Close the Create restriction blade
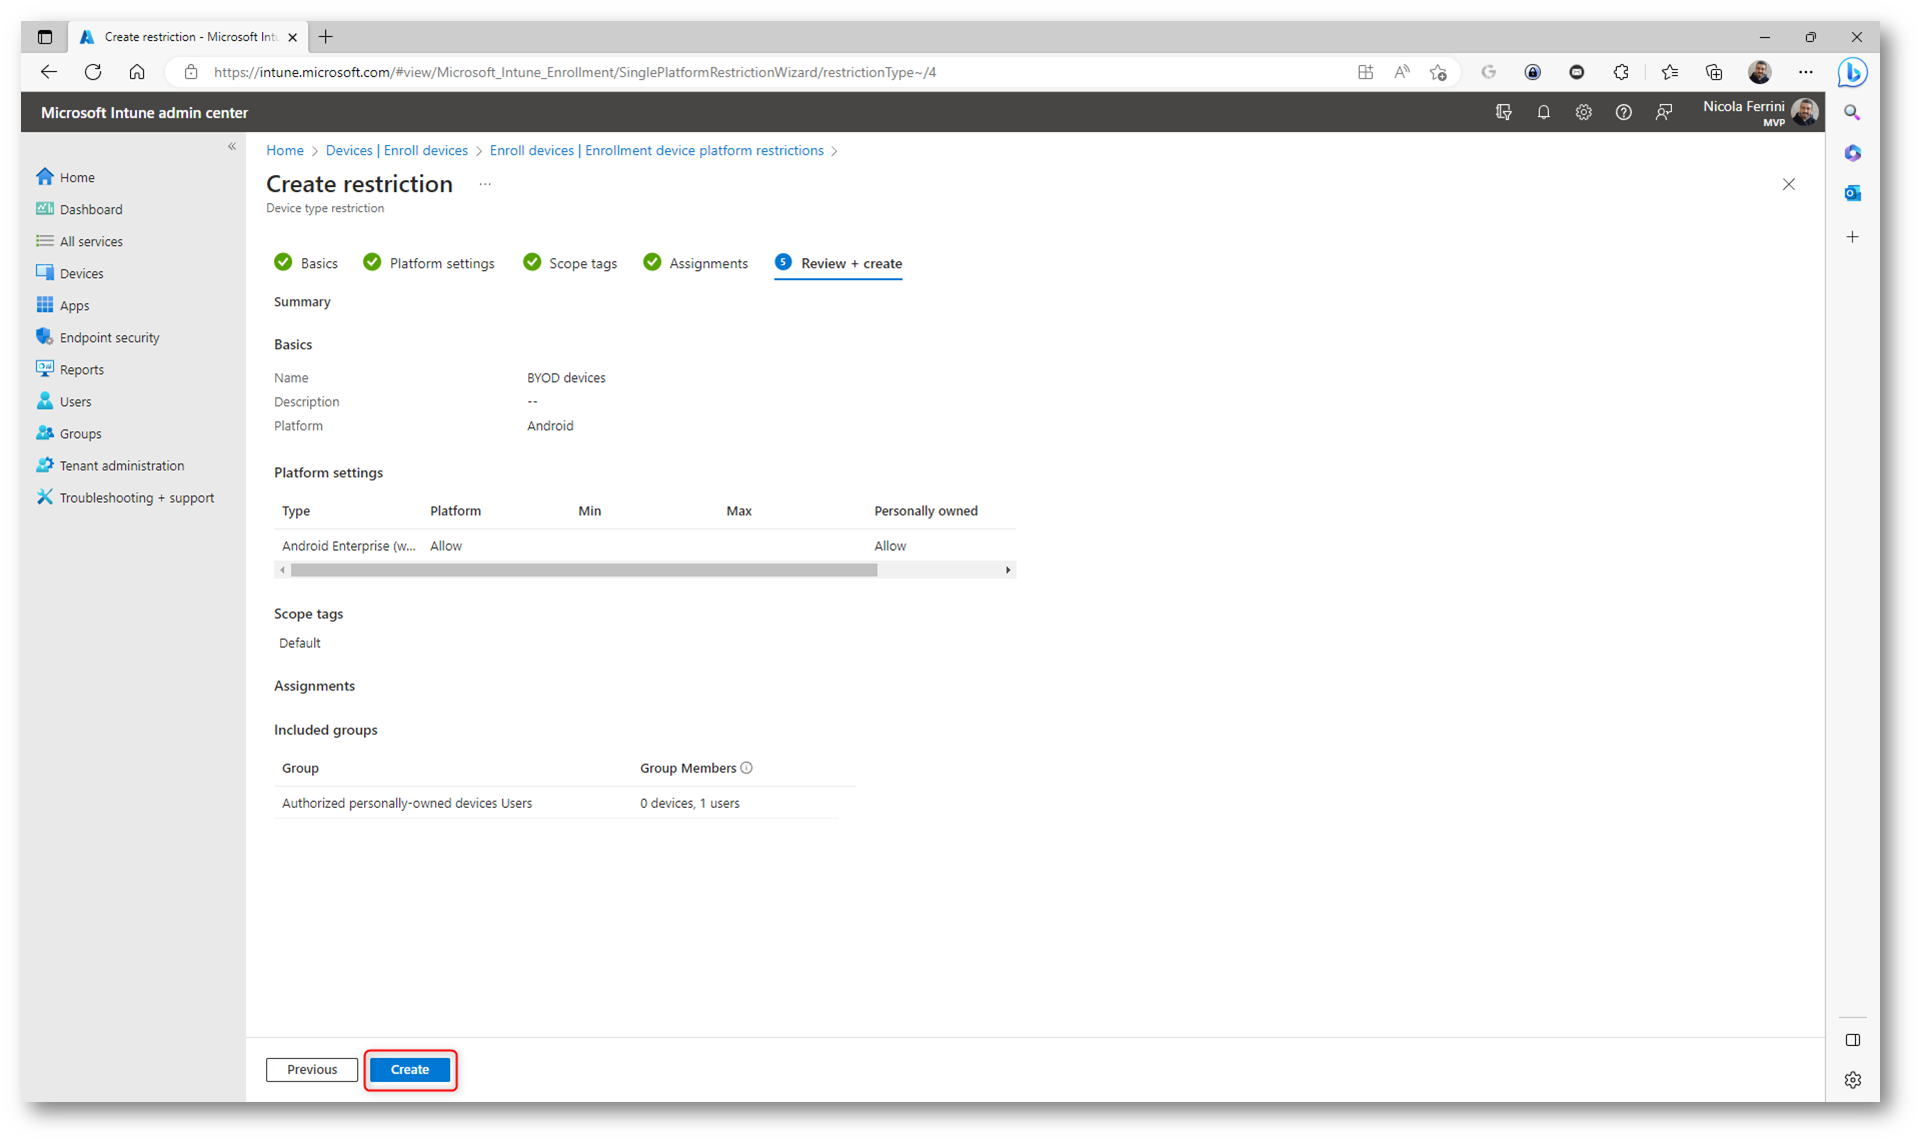Viewport: 1922px width, 1144px height. (1788, 184)
